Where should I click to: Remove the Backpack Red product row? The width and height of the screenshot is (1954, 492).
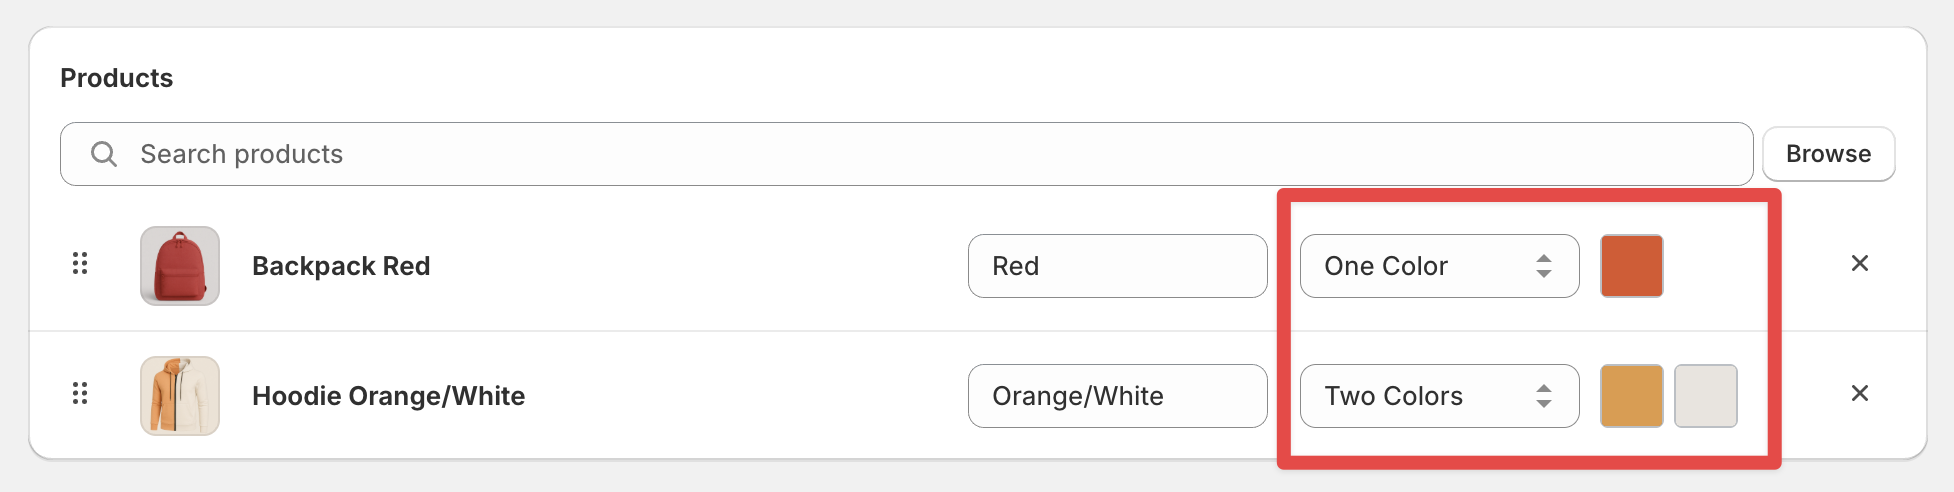(1860, 263)
